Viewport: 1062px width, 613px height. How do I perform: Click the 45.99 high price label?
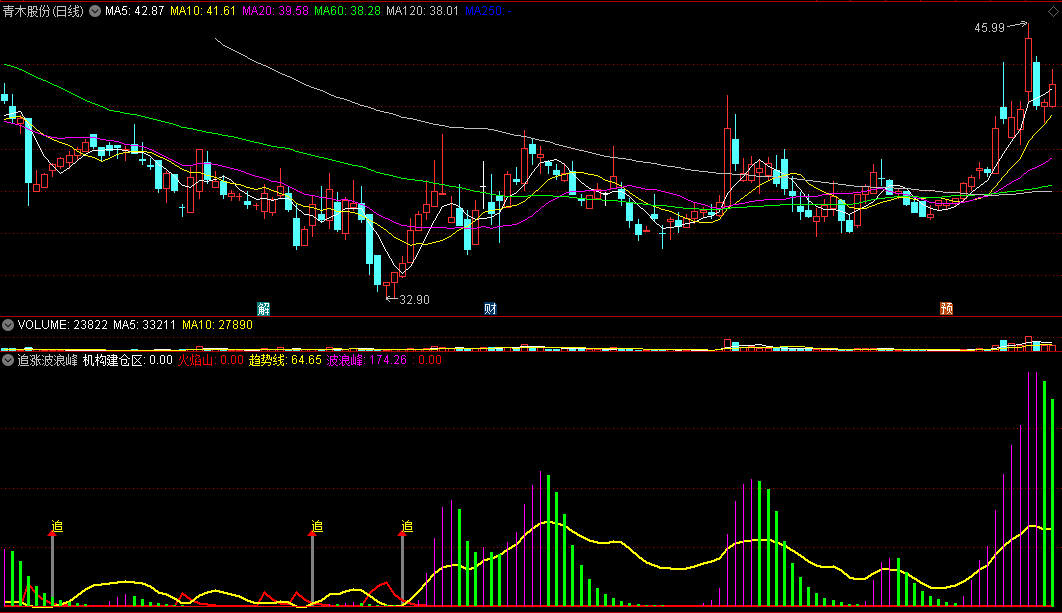coord(990,28)
